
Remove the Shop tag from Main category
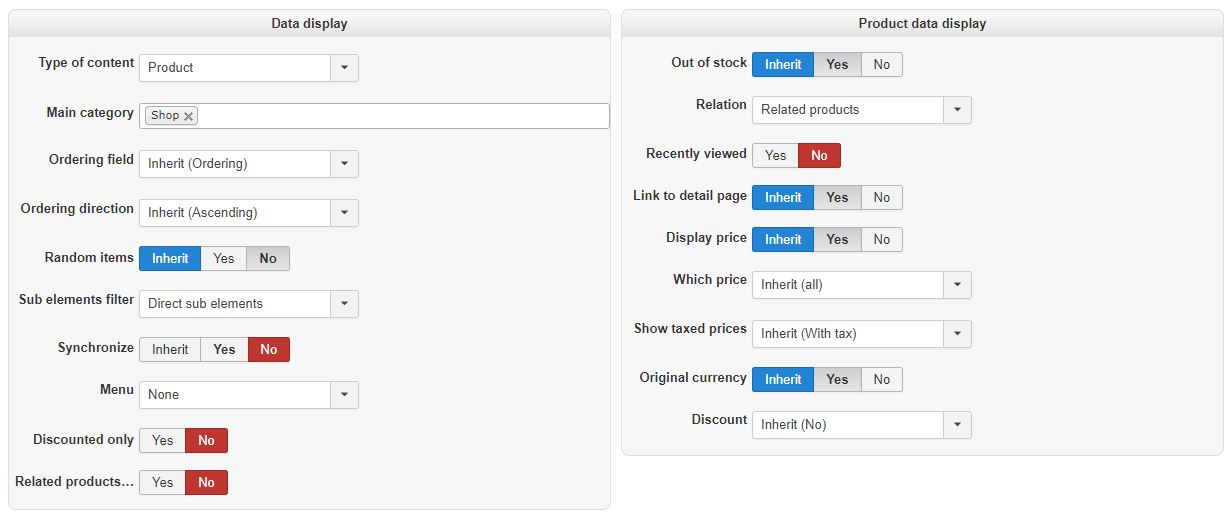188,116
